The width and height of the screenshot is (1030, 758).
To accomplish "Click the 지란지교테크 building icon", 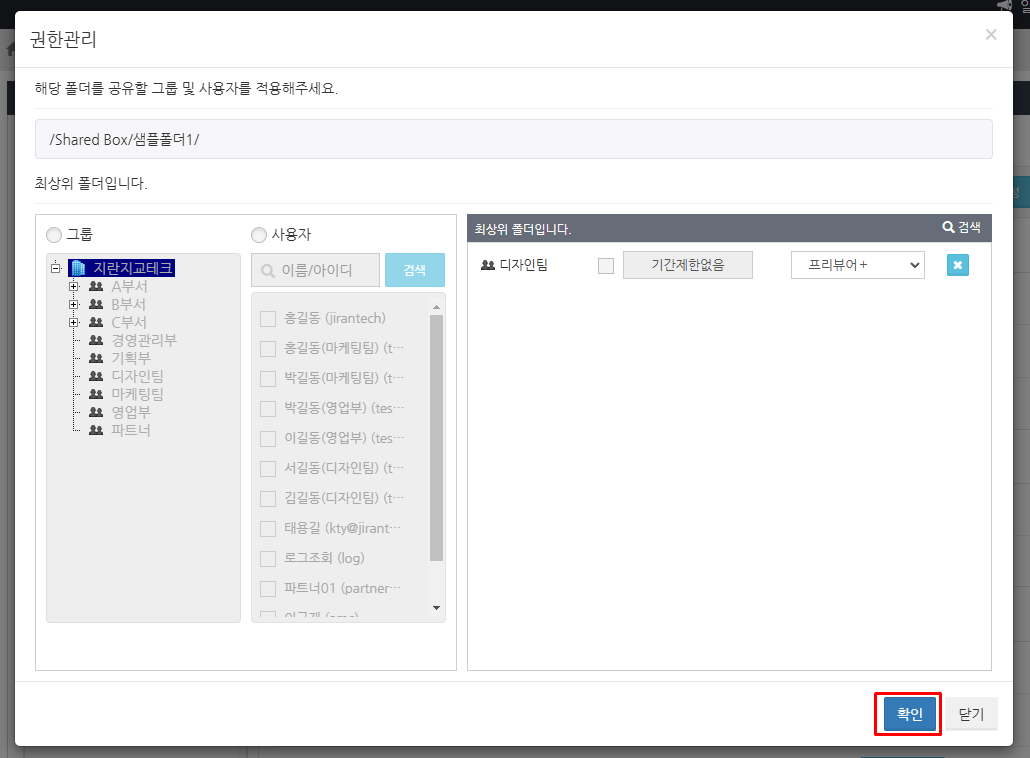I will pos(78,268).
